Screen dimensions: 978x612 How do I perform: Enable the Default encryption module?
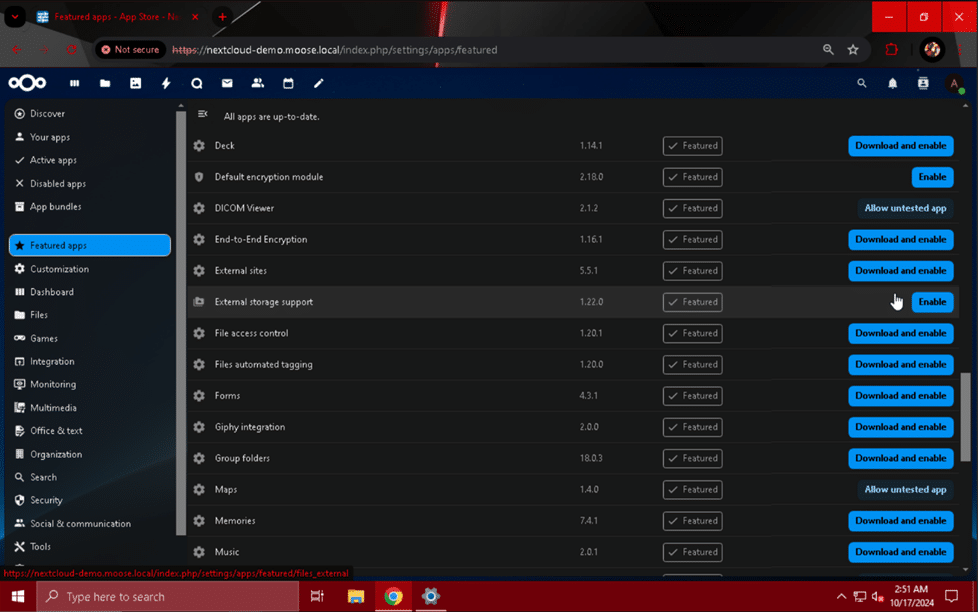(x=932, y=177)
